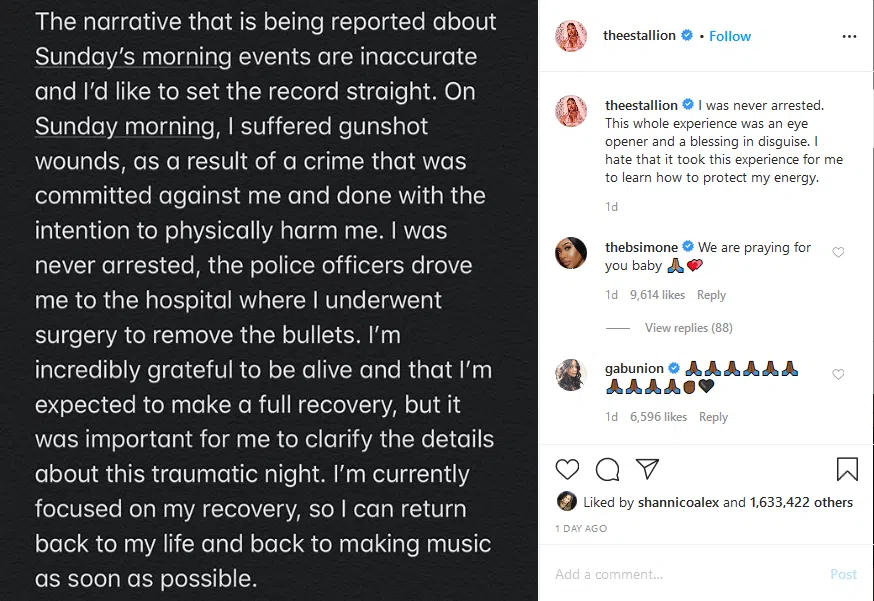Open gabunion username link

click(635, 368)
